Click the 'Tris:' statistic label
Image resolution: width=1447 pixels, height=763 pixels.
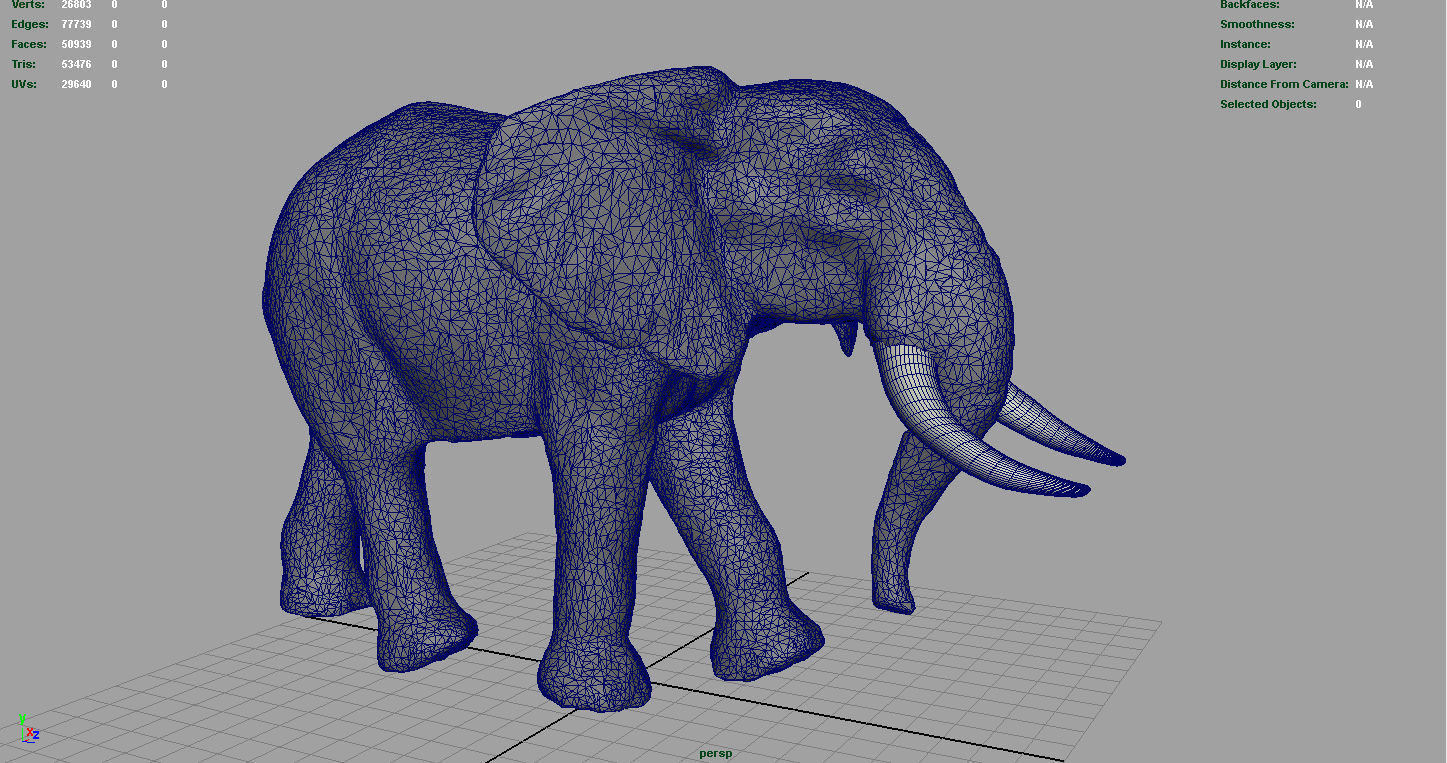(24, 64)
